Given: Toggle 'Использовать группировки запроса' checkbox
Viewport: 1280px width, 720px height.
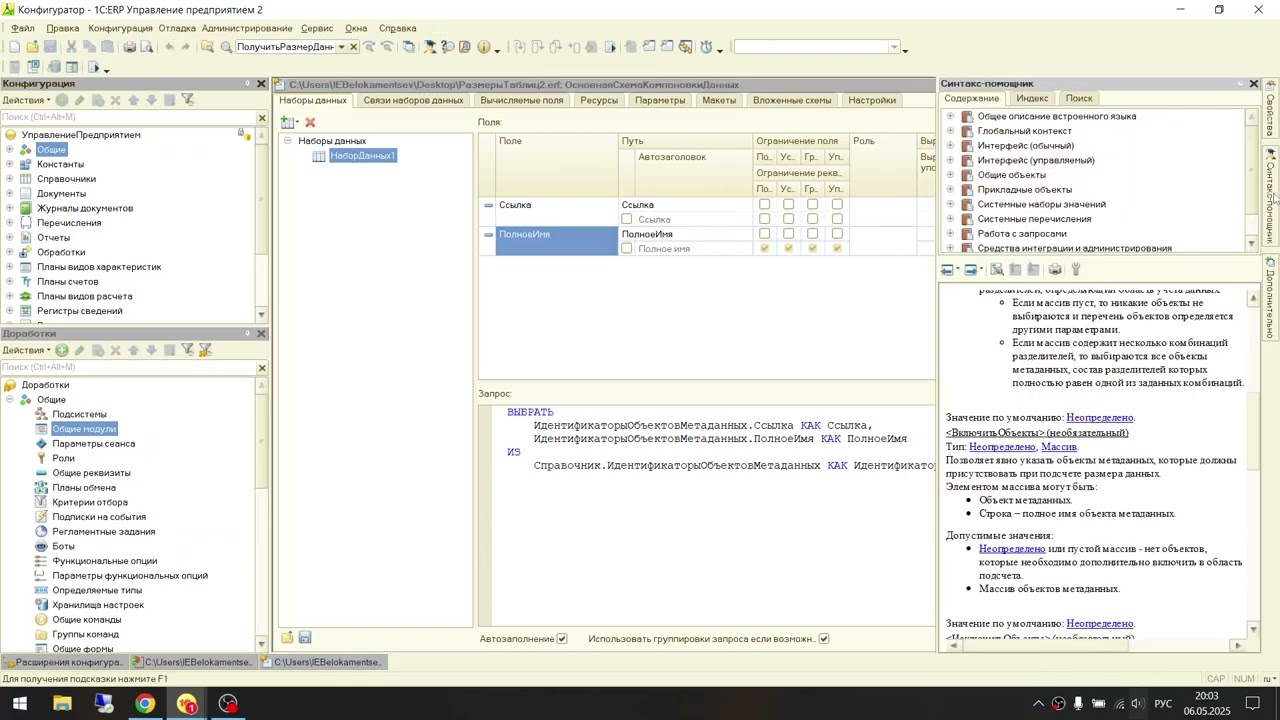Looking at the screenshot, I should 824,639.
